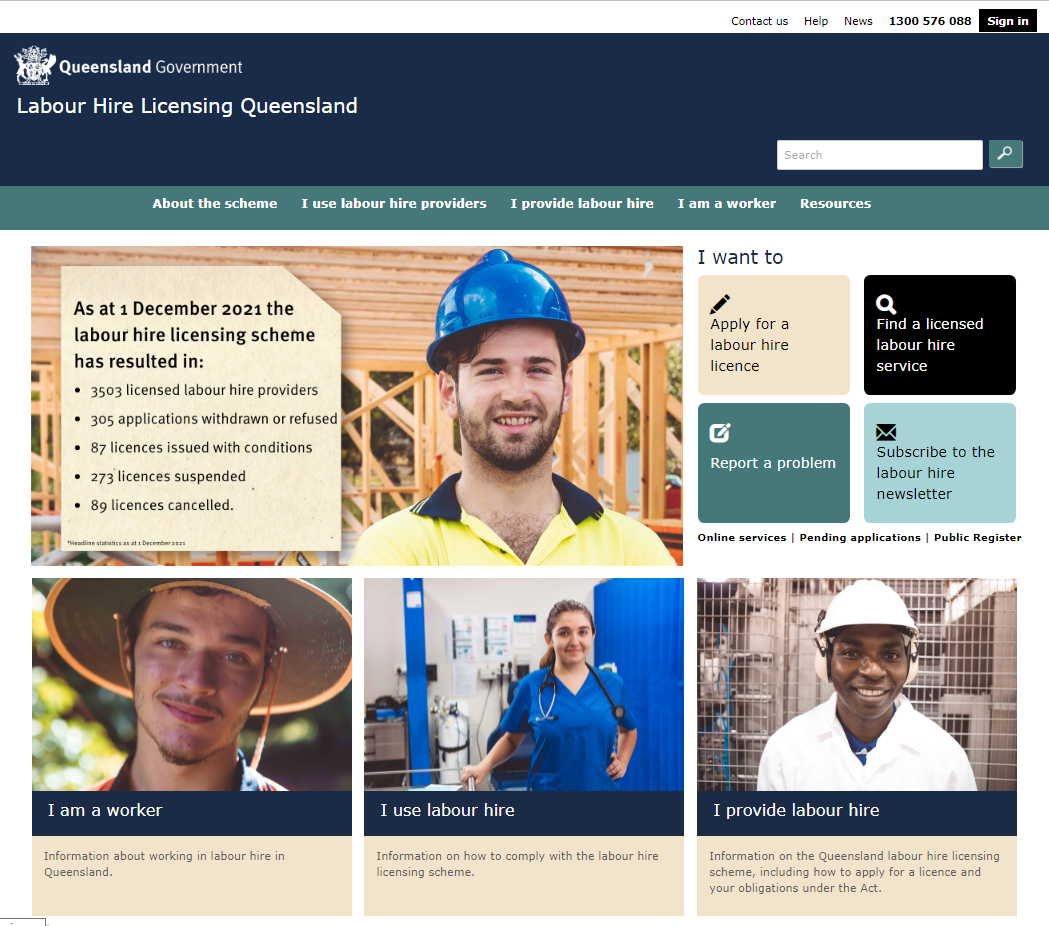Open I use labour hire providers menu
Image resolution: width=1049 pixels, height=926 pixels.
pos(394,203)
